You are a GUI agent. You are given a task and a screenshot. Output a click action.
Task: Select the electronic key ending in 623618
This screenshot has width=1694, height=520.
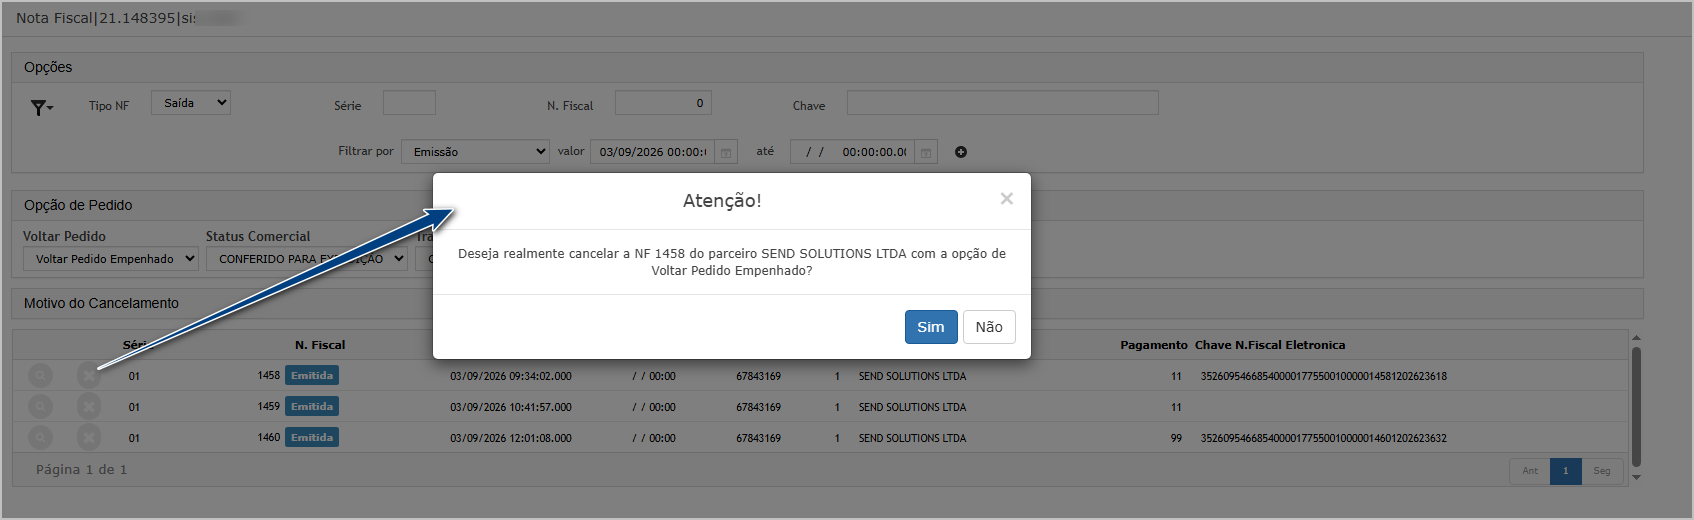coord(1324,376)
